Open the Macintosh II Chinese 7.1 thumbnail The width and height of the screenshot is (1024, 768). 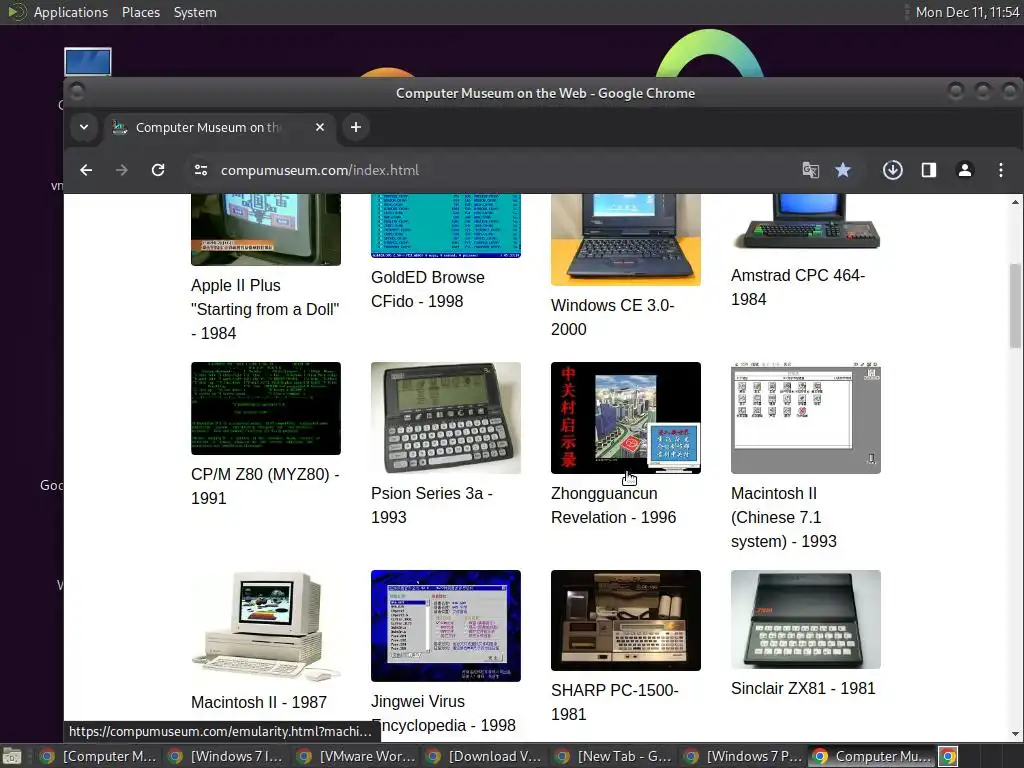[x=806, y=418]
